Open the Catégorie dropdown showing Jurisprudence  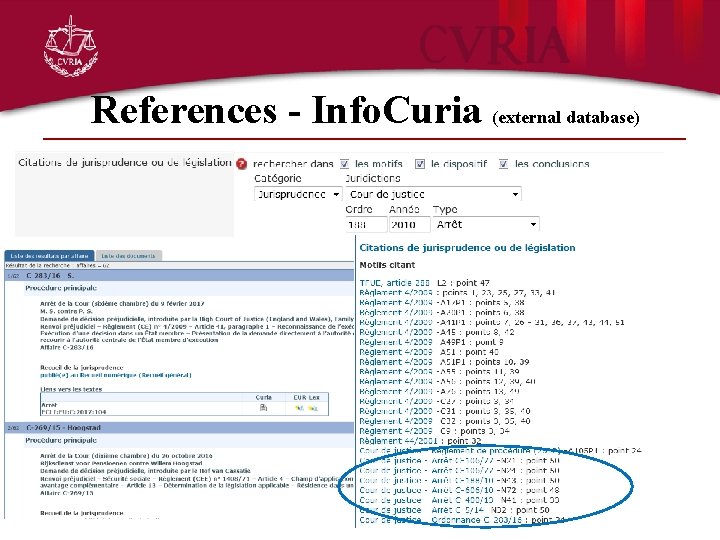298,194
